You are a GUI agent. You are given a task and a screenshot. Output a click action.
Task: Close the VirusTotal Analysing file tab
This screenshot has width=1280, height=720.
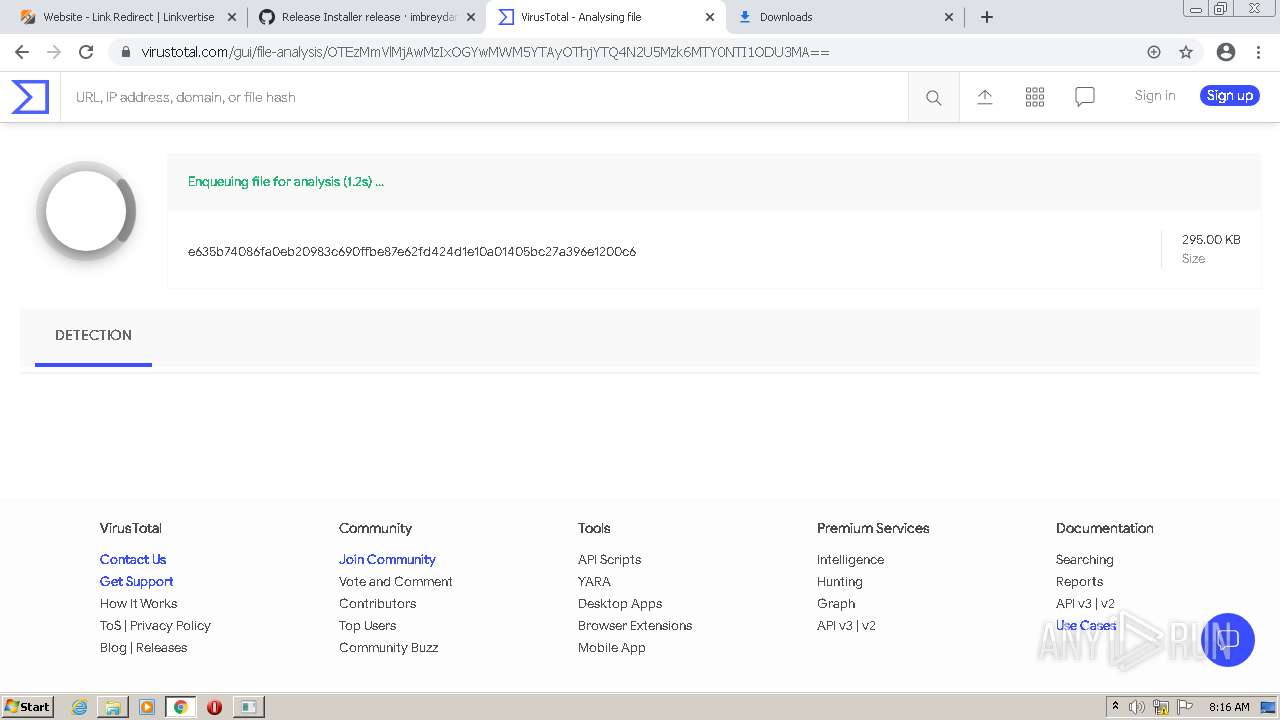pos(710,17)
